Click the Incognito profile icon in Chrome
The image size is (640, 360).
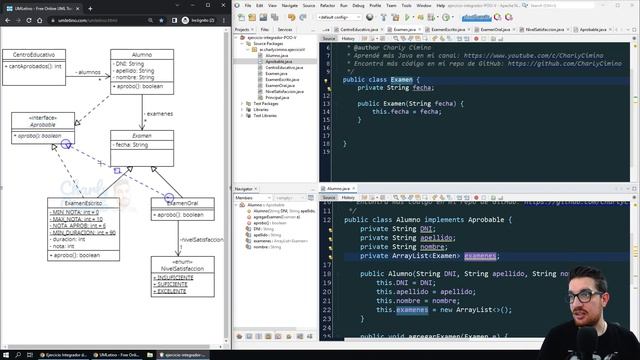tap(185, 20)
